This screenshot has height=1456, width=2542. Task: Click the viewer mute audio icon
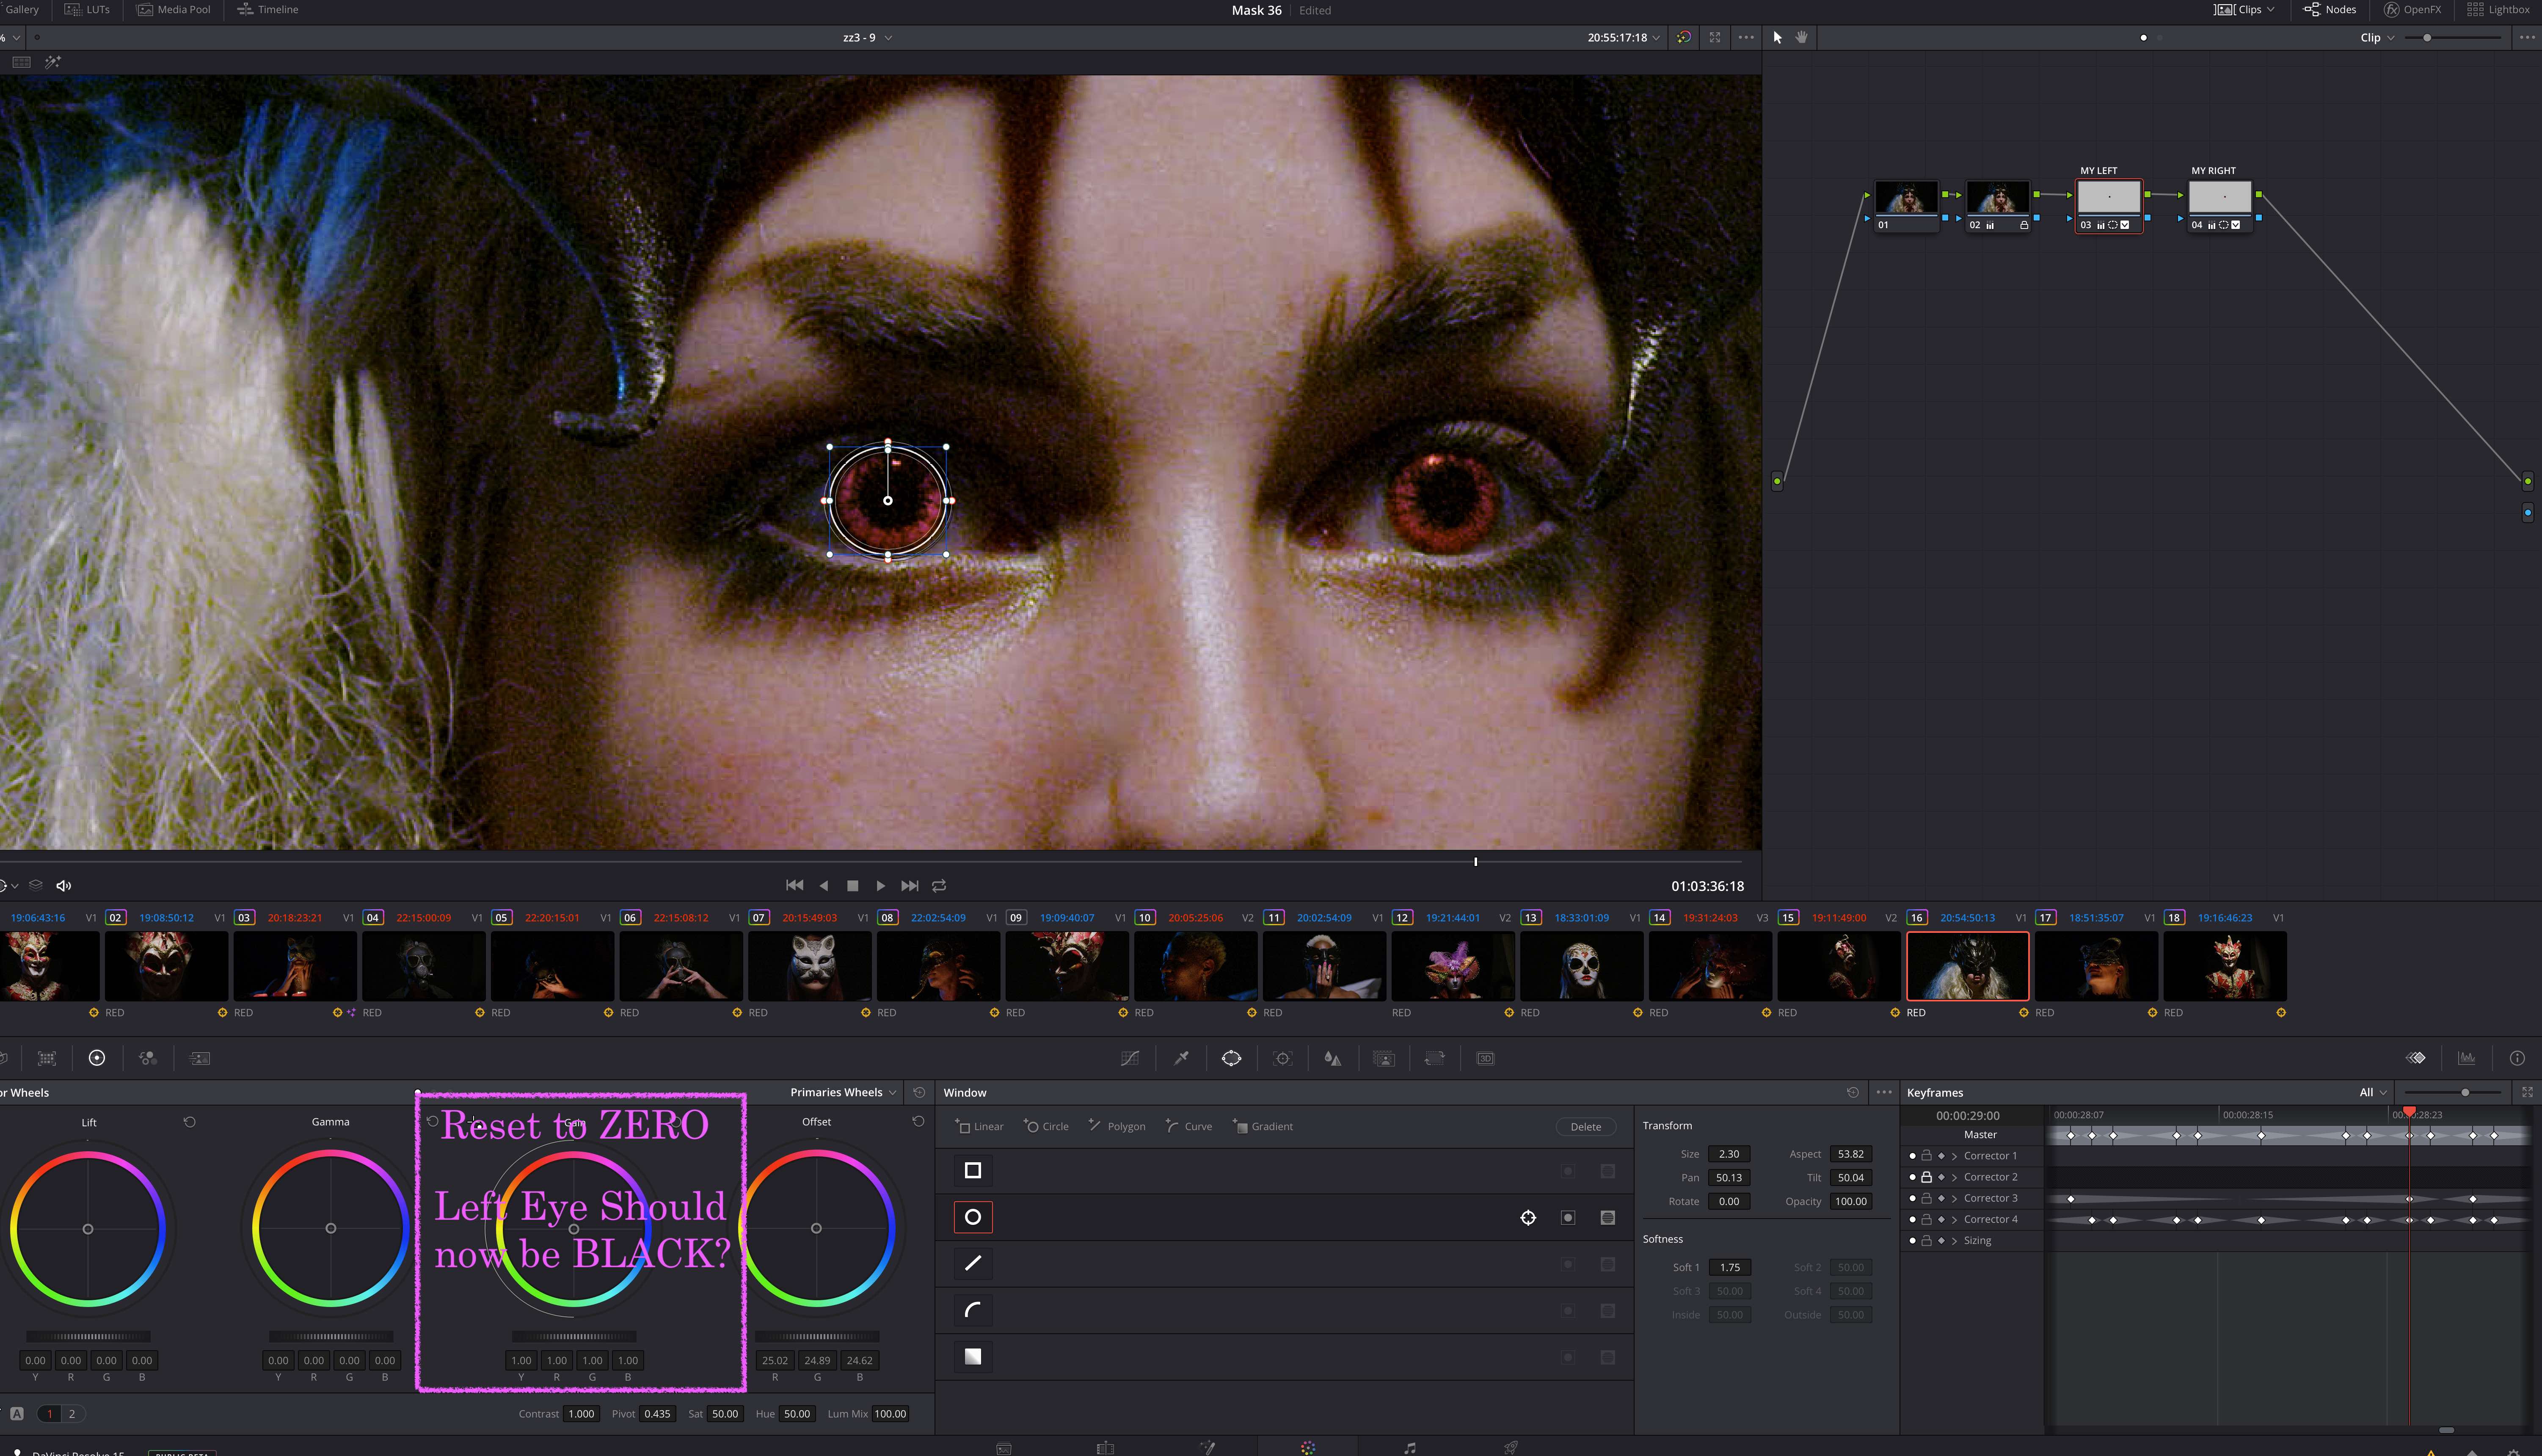64,886
